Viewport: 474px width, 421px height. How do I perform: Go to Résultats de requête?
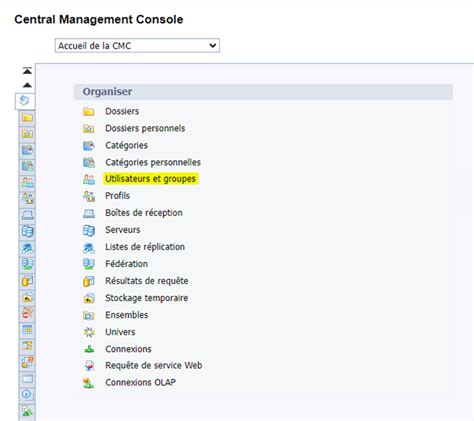[x=147, y=281]
